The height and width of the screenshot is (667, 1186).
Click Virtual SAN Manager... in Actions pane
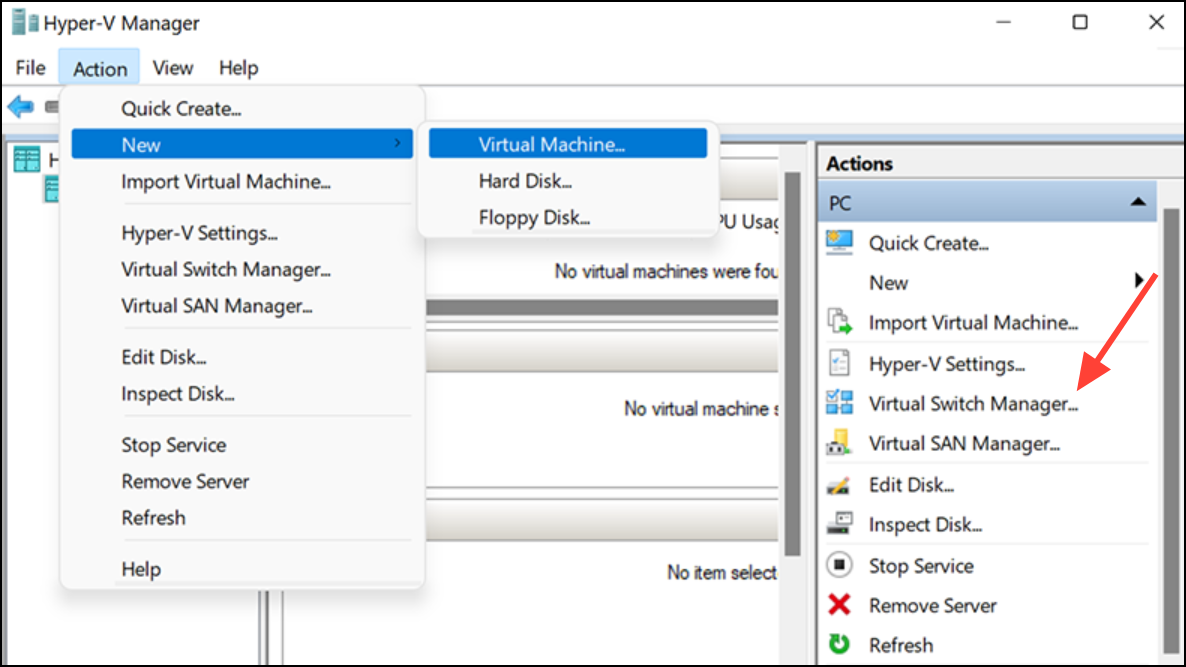click(964, 444)
